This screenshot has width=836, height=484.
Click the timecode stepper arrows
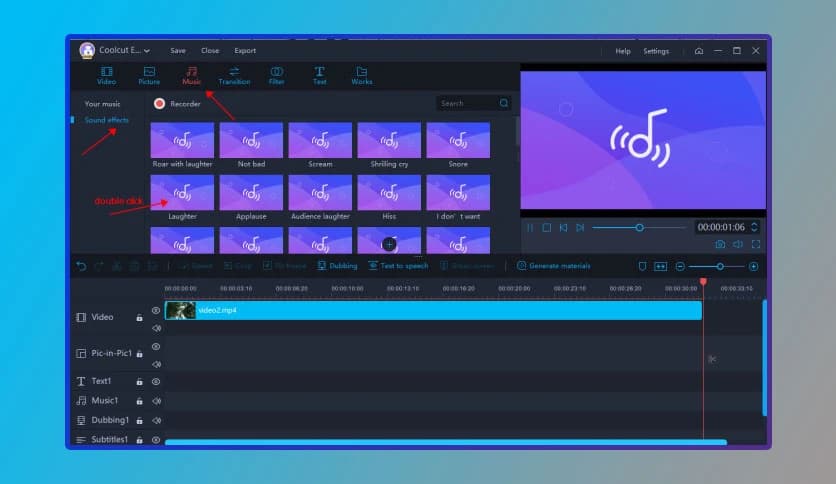coord(754,227)
